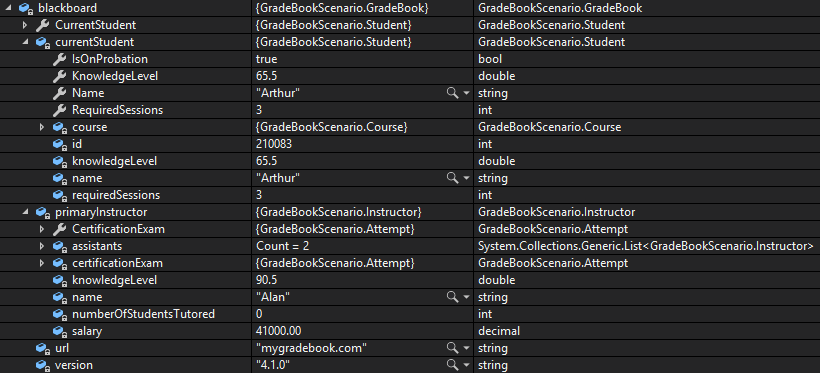Viewport: 820px width, 373px height.
Task: Click the field icon beside numberOfStudentsTutored
Action: click(x=60, y=314)
